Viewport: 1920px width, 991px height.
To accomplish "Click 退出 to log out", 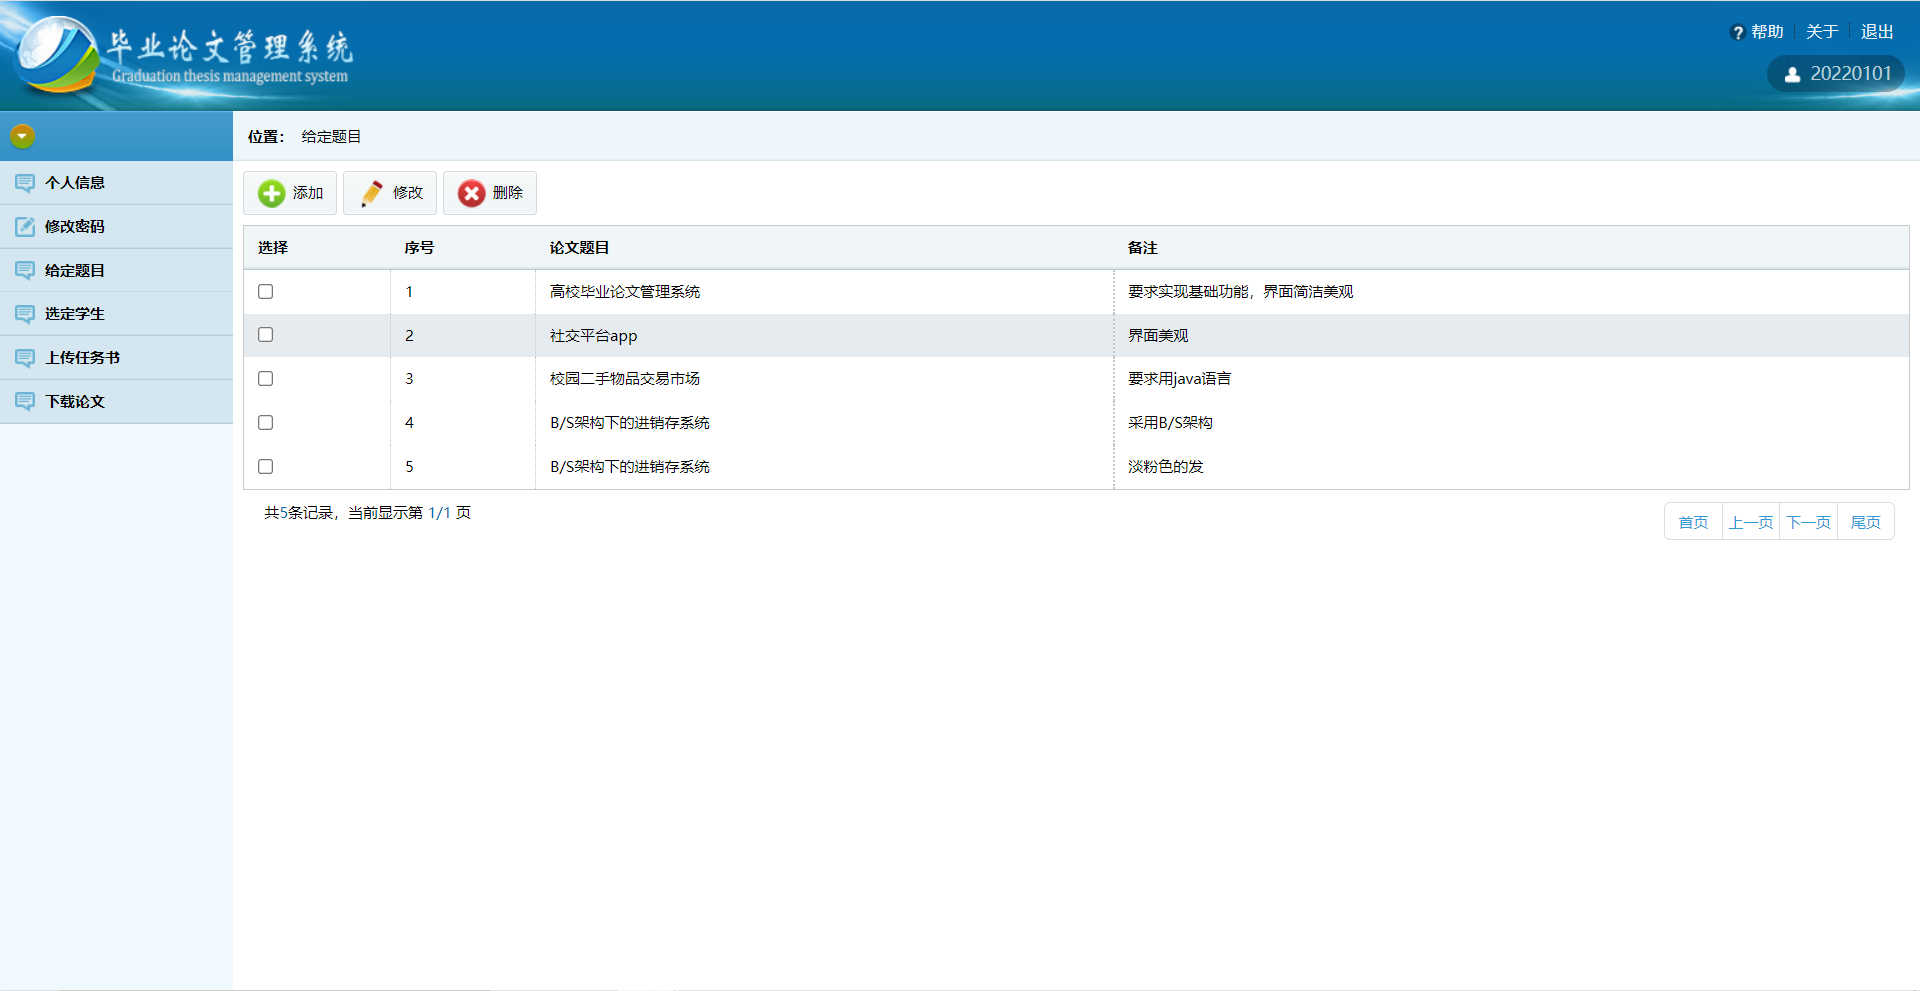I will 1877,32.
